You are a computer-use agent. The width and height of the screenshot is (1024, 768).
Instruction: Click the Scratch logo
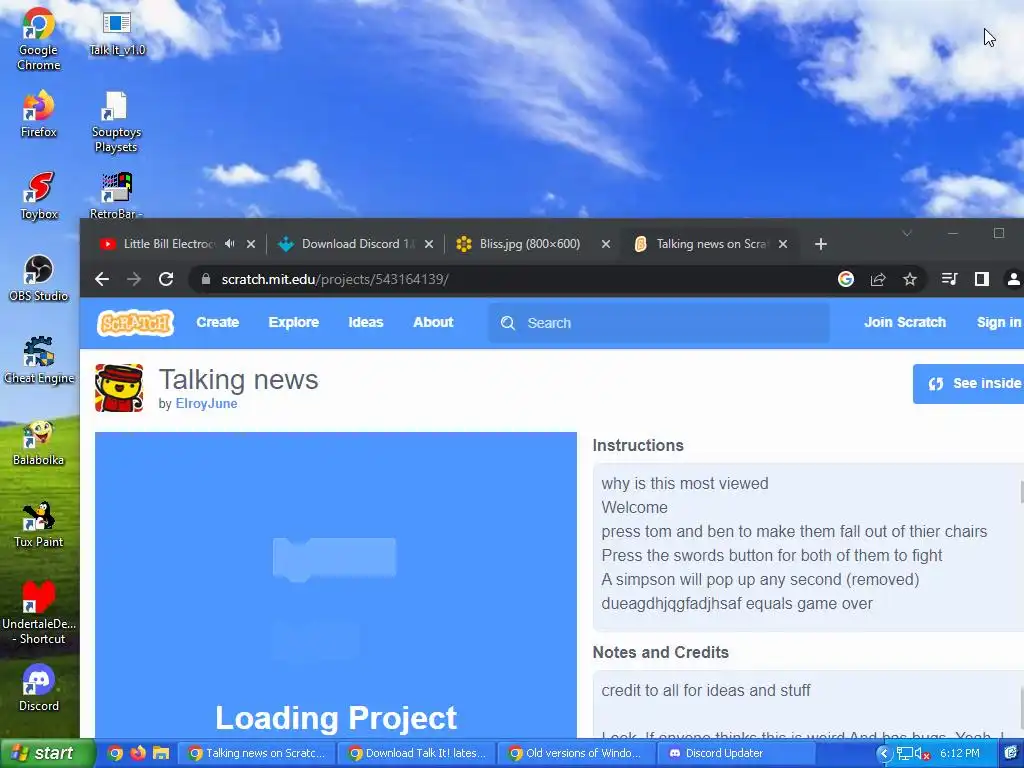click(x=135, y=323)
